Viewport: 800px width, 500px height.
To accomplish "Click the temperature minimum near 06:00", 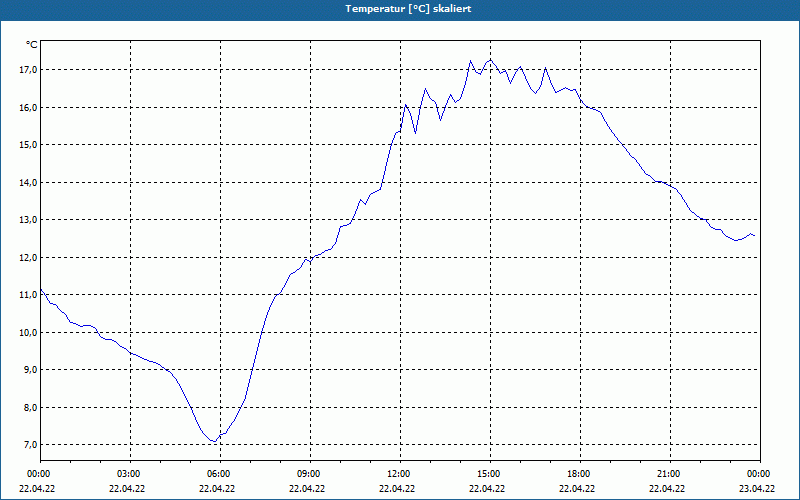I will pos(214,441).
